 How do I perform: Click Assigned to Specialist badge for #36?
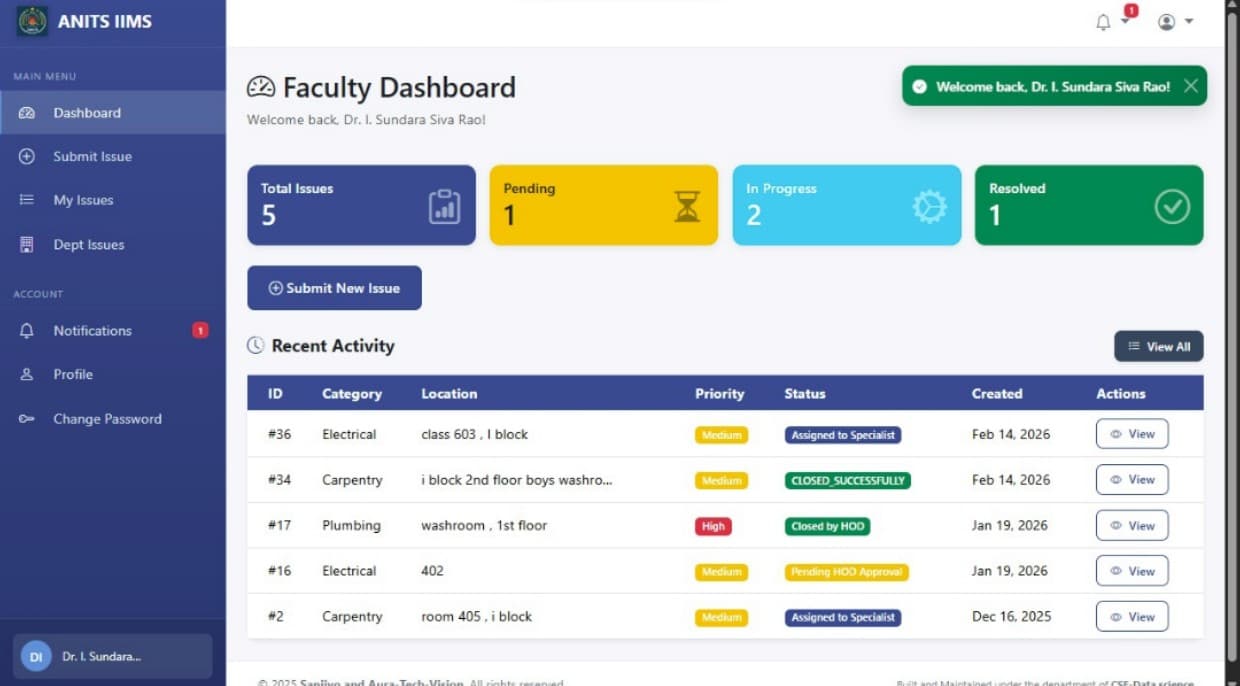843,435
